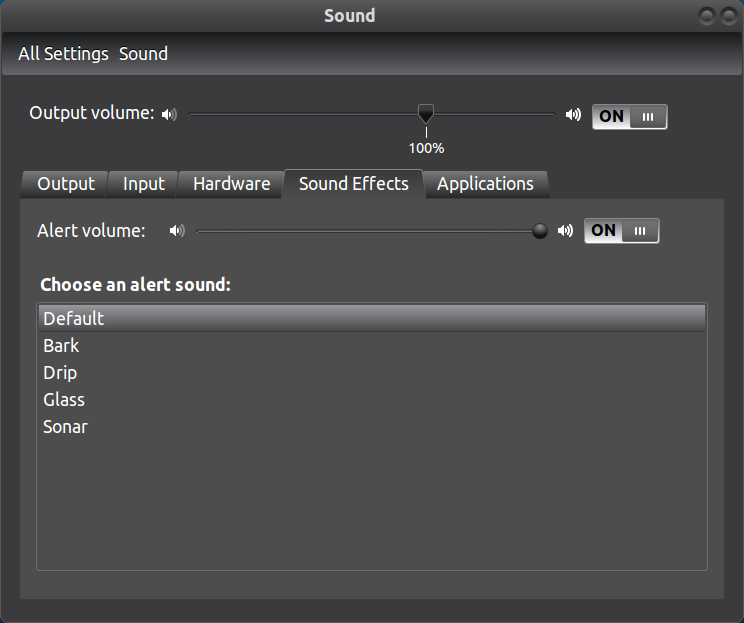The width and height of the screenshot is (744, 623).
Task: Click the loud speaker icon after Alert volume slider
Action: tap(566, 231)
